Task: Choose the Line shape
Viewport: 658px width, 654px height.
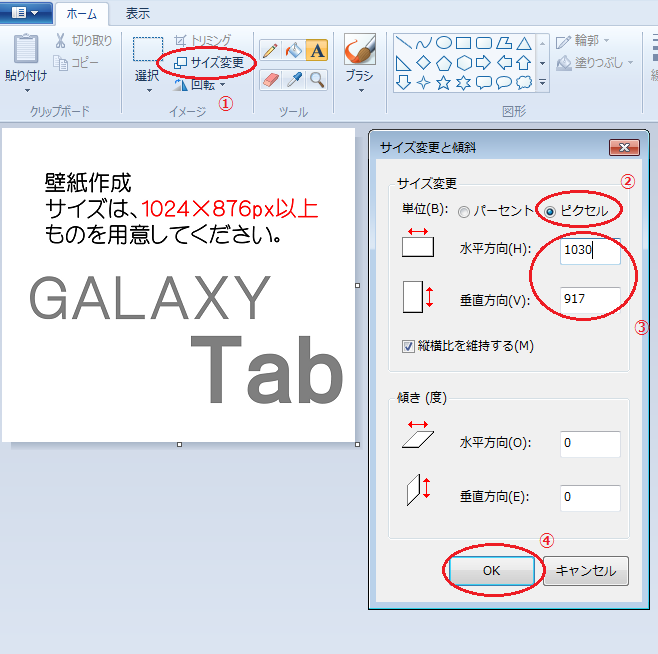Action: pyautogui.click(x=404, y=43)
